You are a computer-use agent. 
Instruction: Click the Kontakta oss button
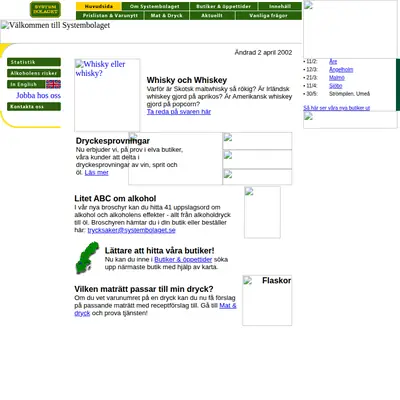click(34, 106)
